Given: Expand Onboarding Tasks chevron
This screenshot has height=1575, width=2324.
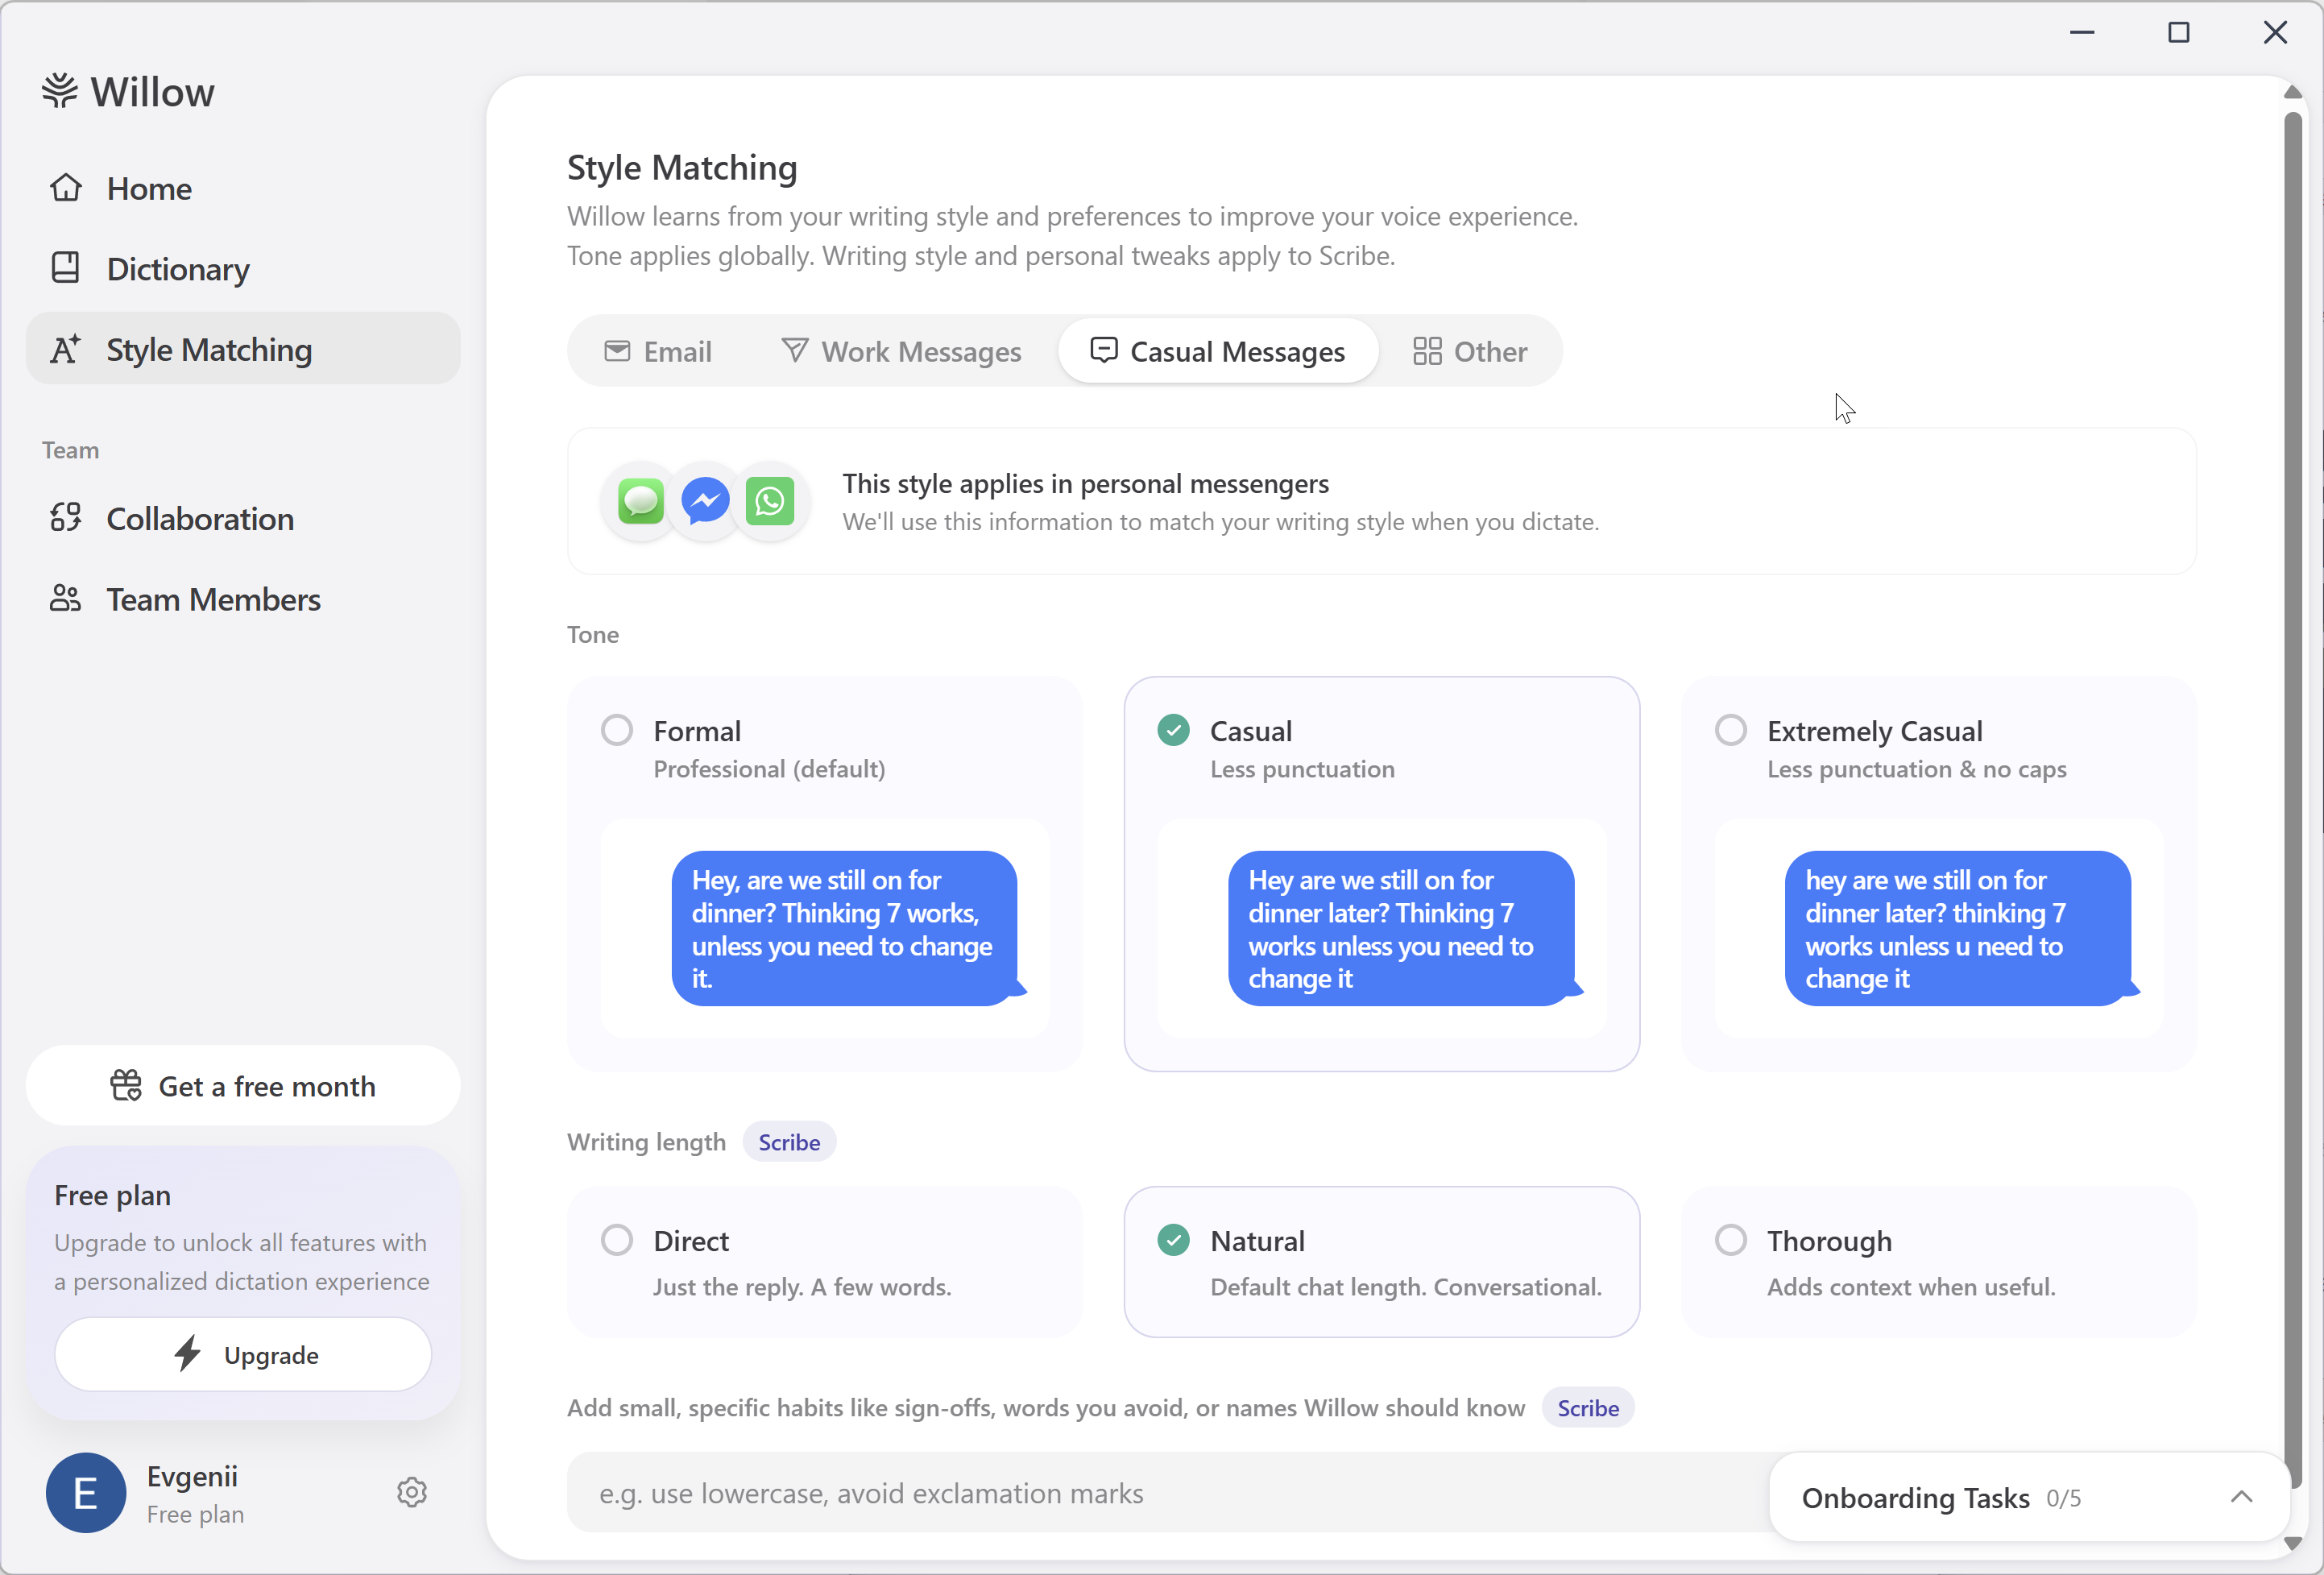Looking at the screenshot, I should tap(2241, 1497).
